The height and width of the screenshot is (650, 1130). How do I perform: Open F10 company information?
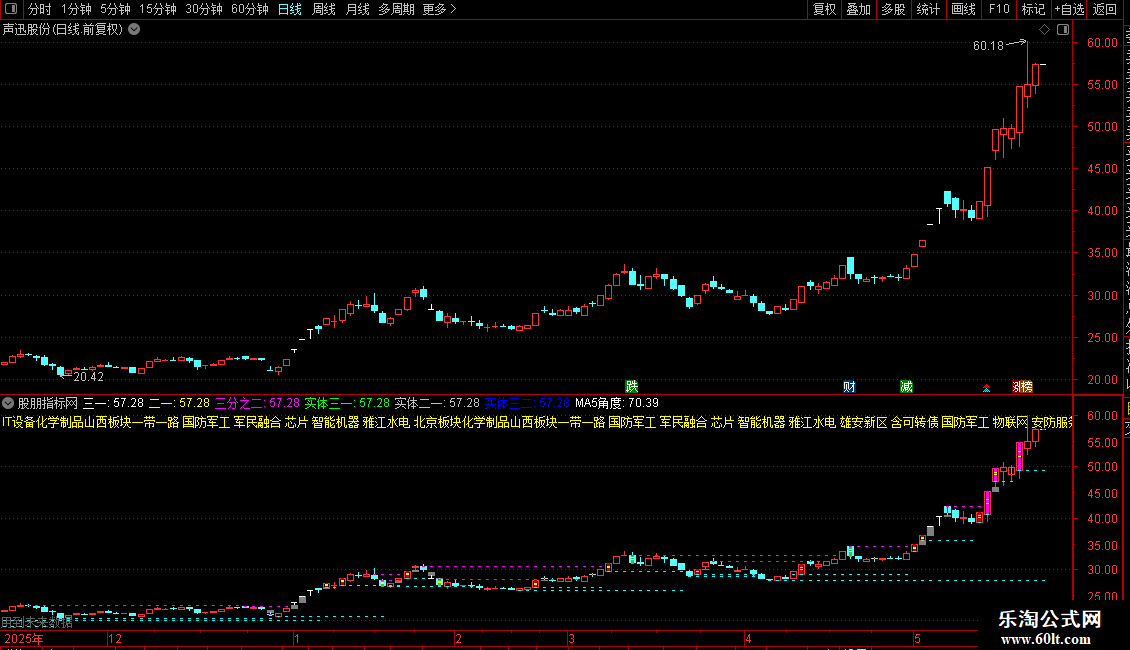point(999,9)
